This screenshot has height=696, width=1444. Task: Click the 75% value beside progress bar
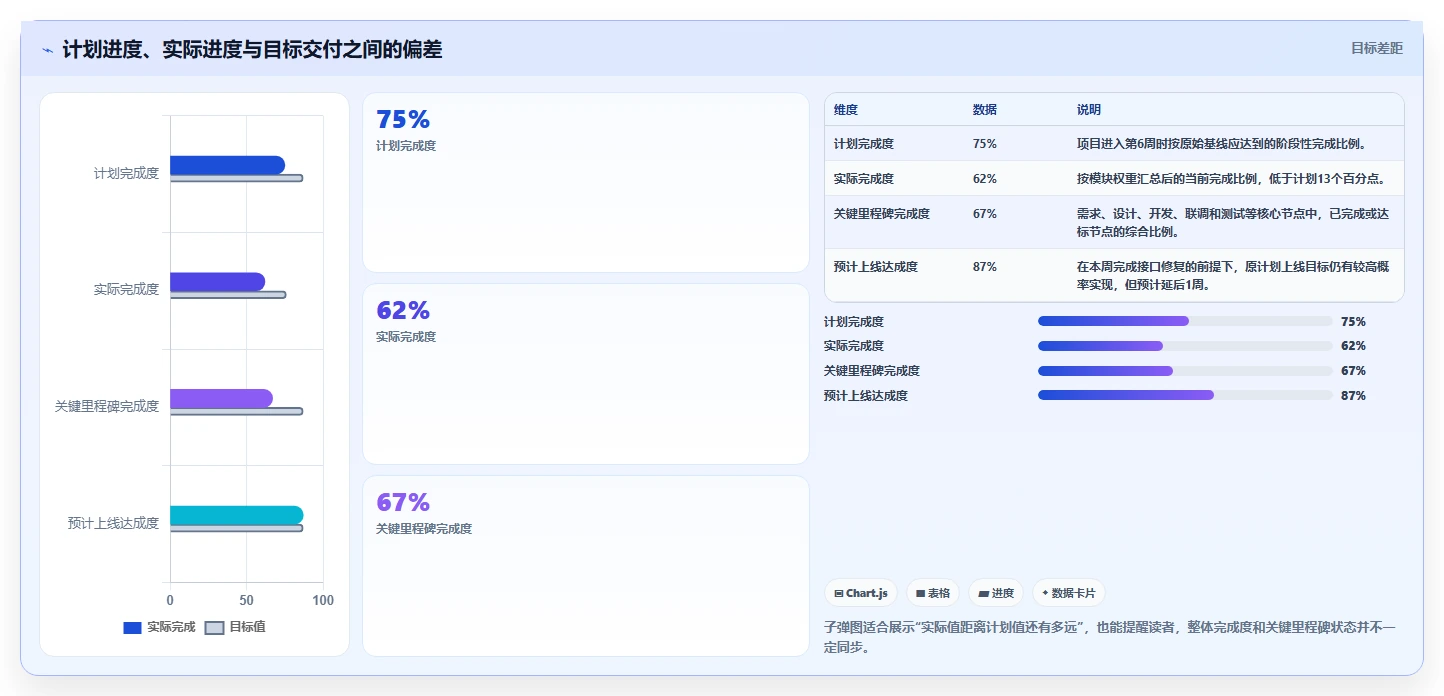pyautogui.click(x=1353, y=322)
